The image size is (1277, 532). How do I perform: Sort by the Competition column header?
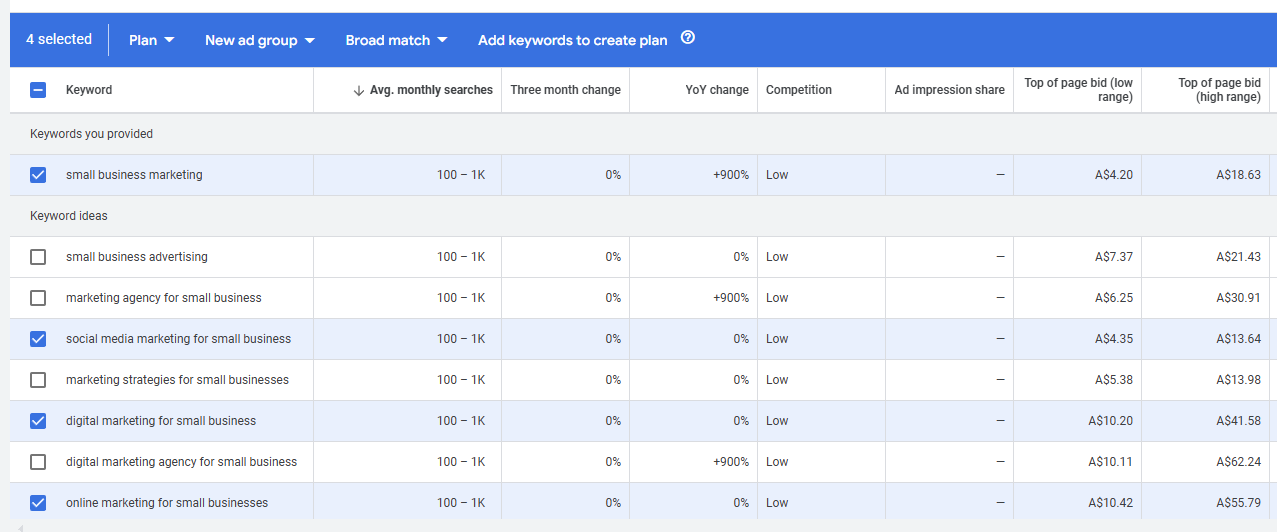pos(799,90)
